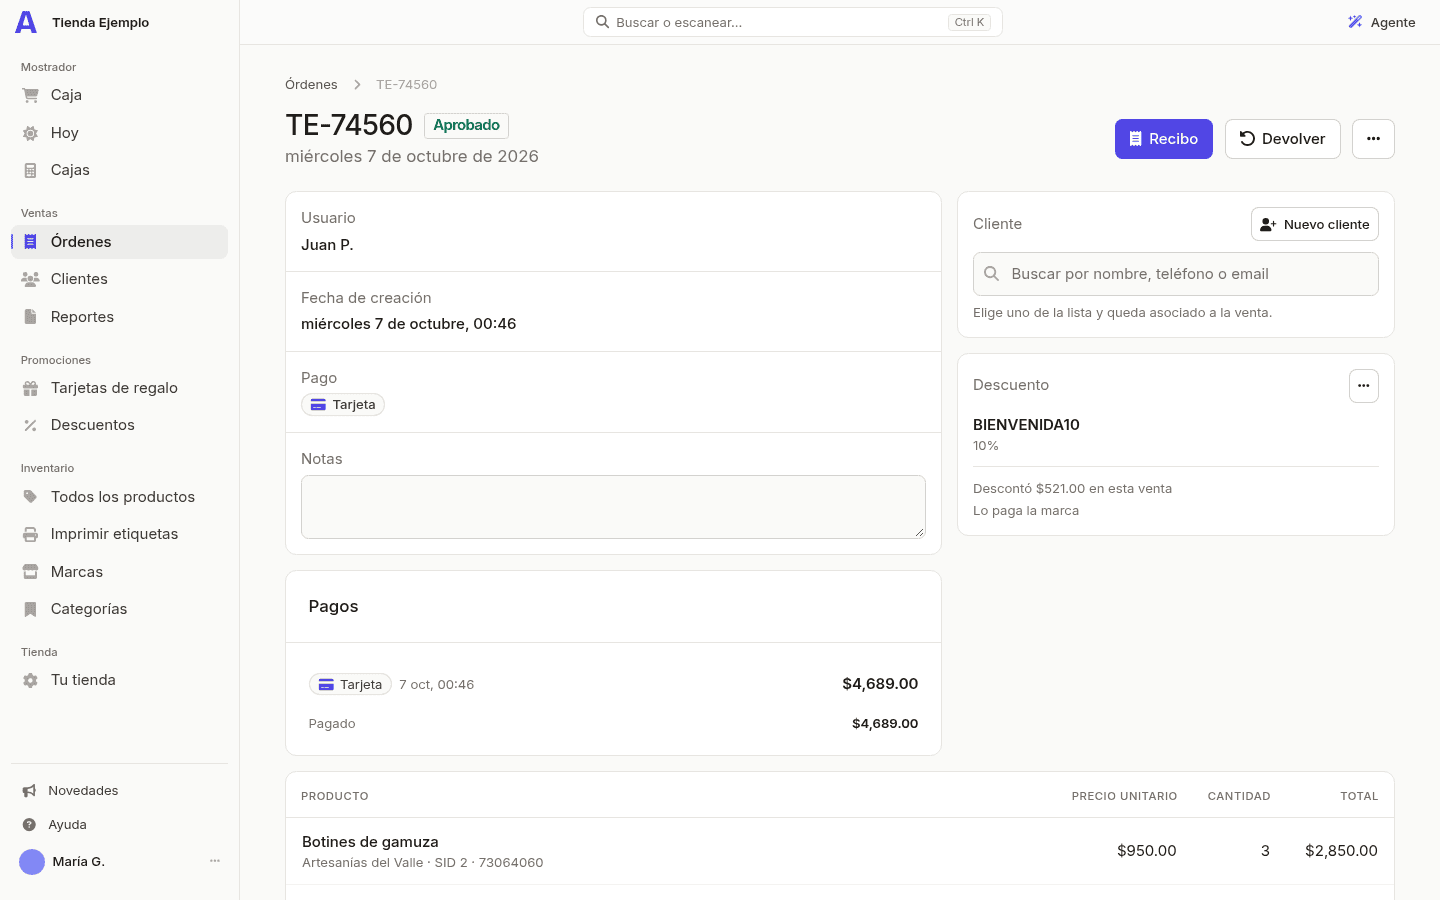
Task: Click the Recibo button
Action: pyautogui.click(x=1164, y=139)
